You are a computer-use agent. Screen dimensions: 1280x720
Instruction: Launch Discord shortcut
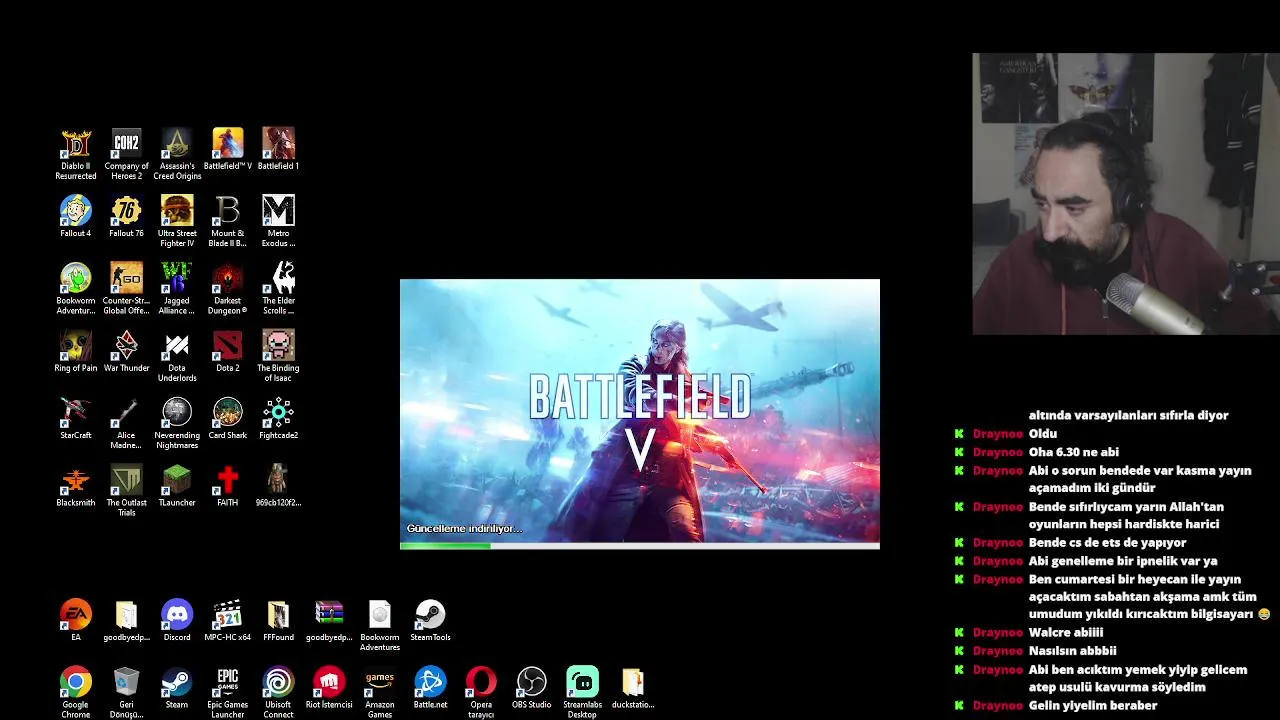point(177,620)
